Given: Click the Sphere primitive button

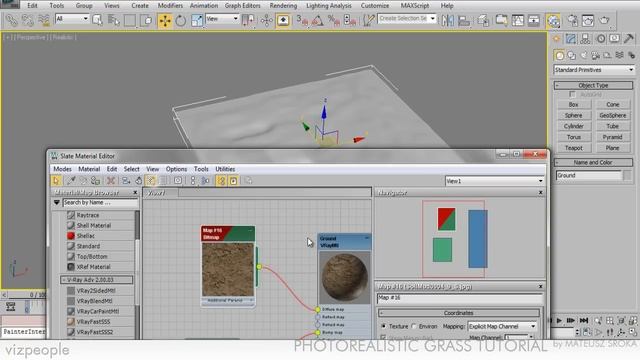Looking at the screenshot, I should [573, 116].
